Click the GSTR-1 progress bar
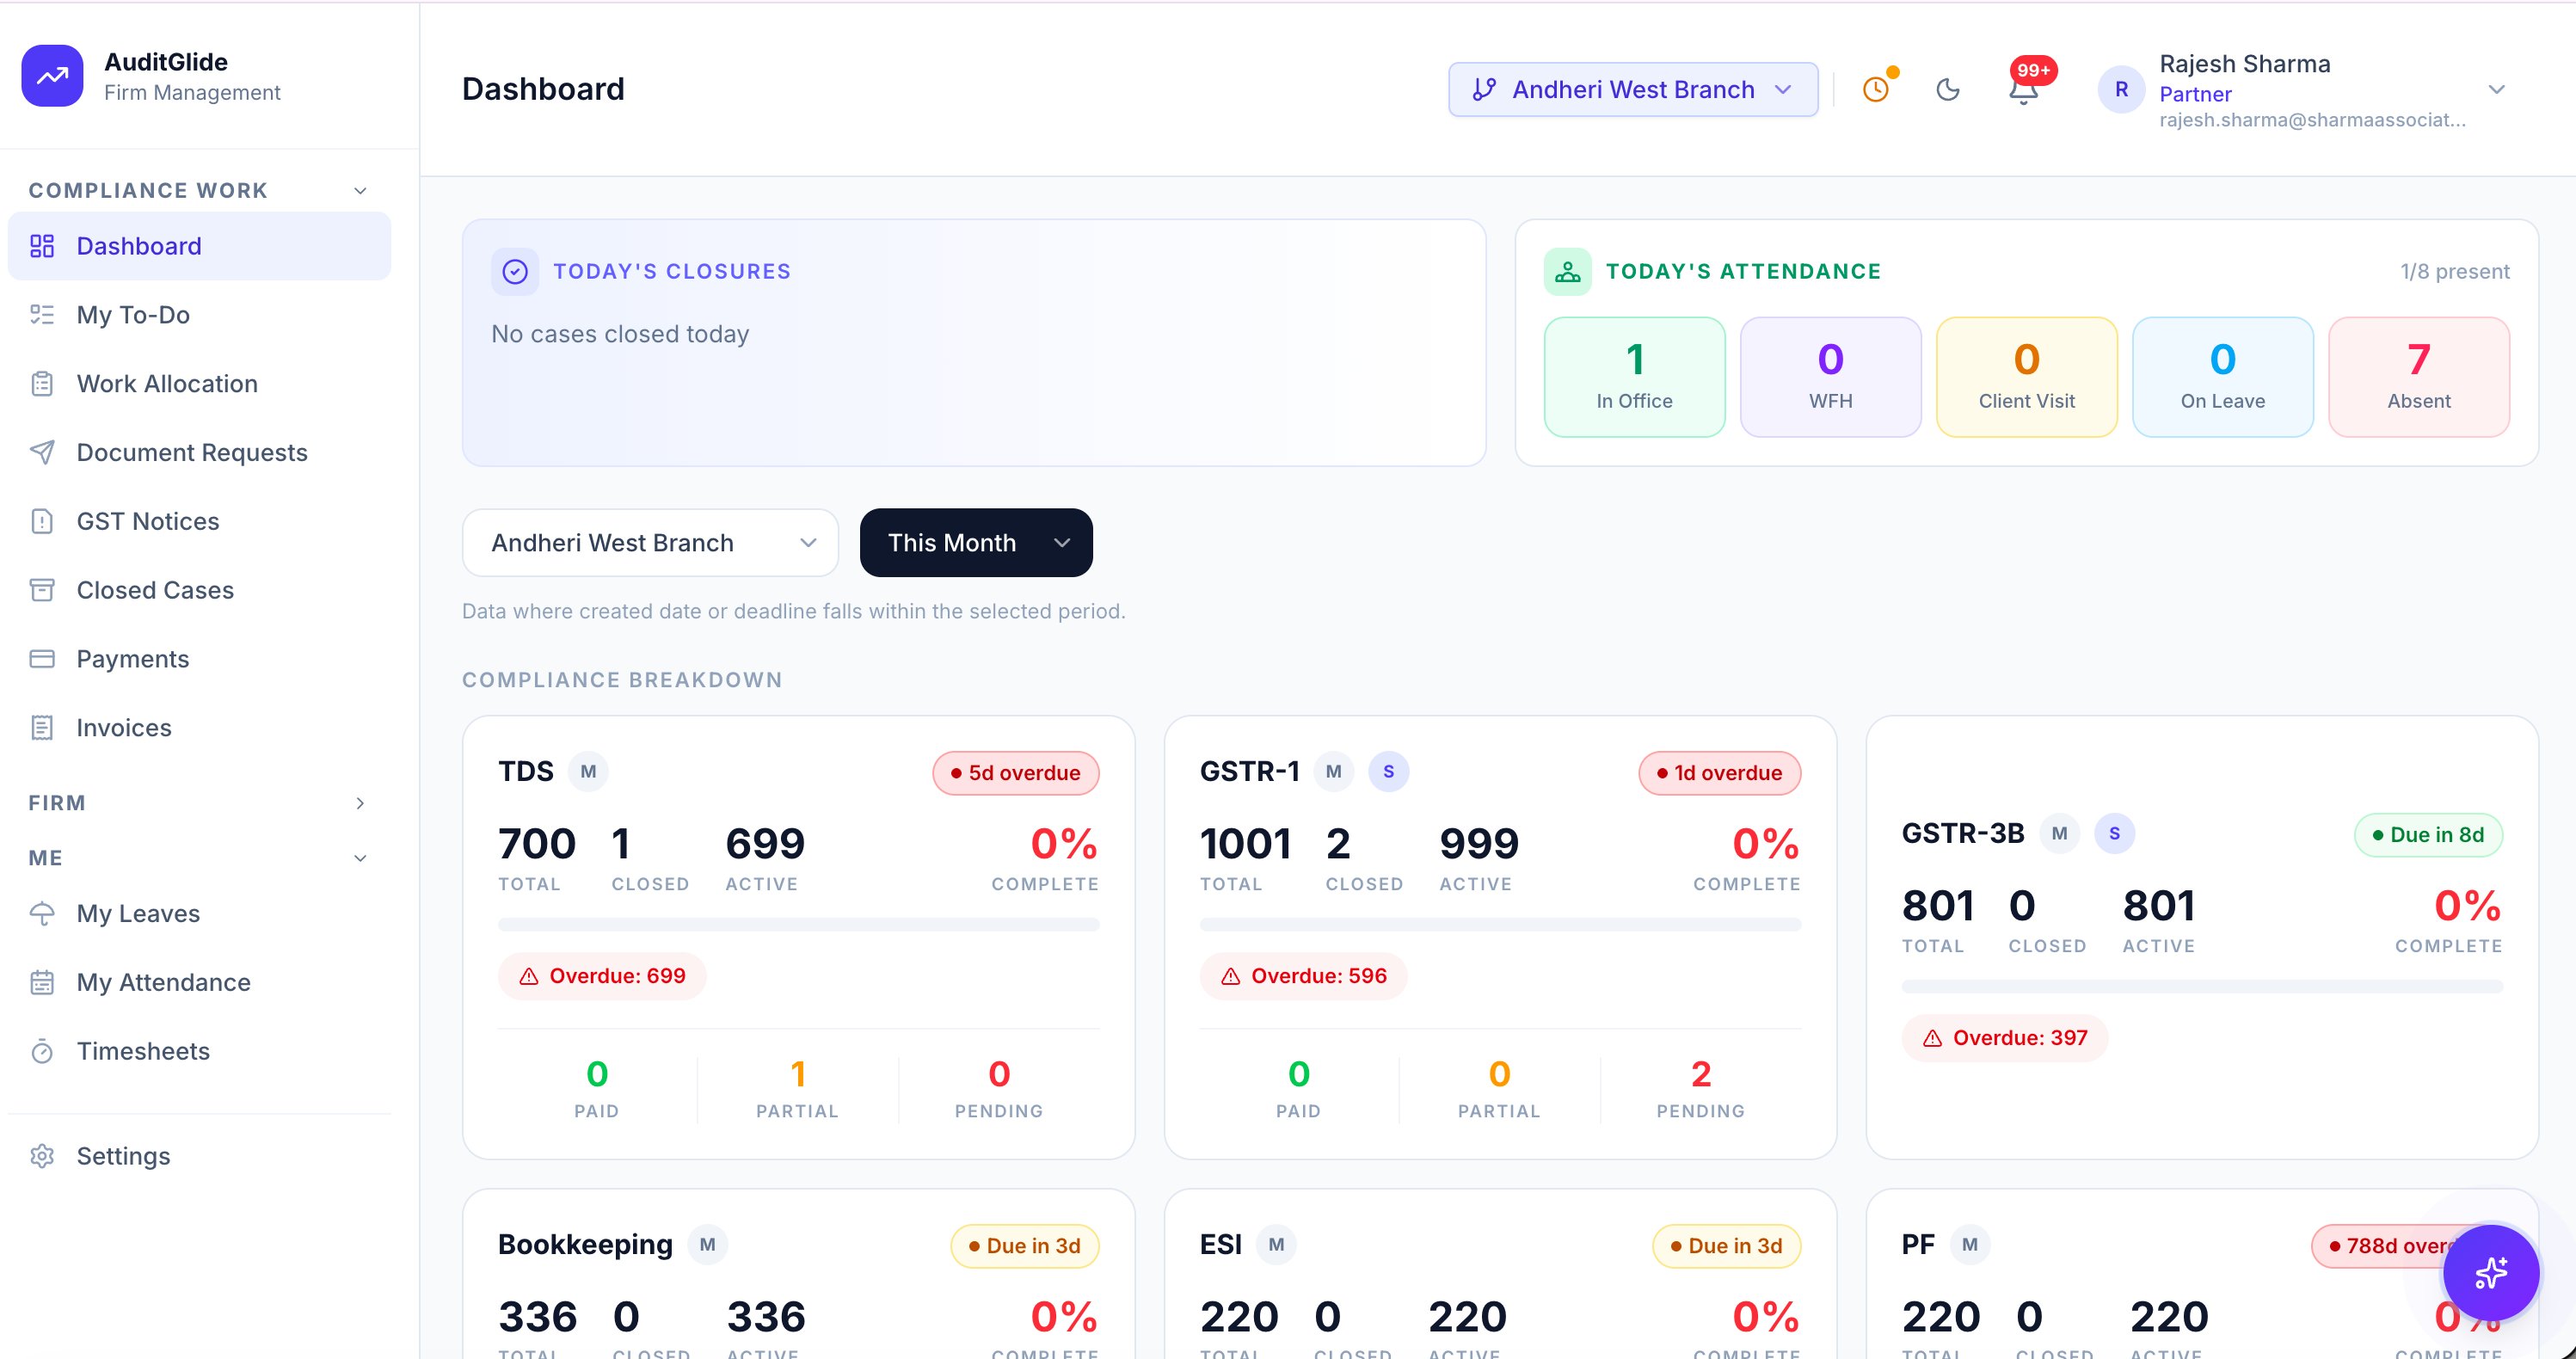 [x=1500, y=925]
